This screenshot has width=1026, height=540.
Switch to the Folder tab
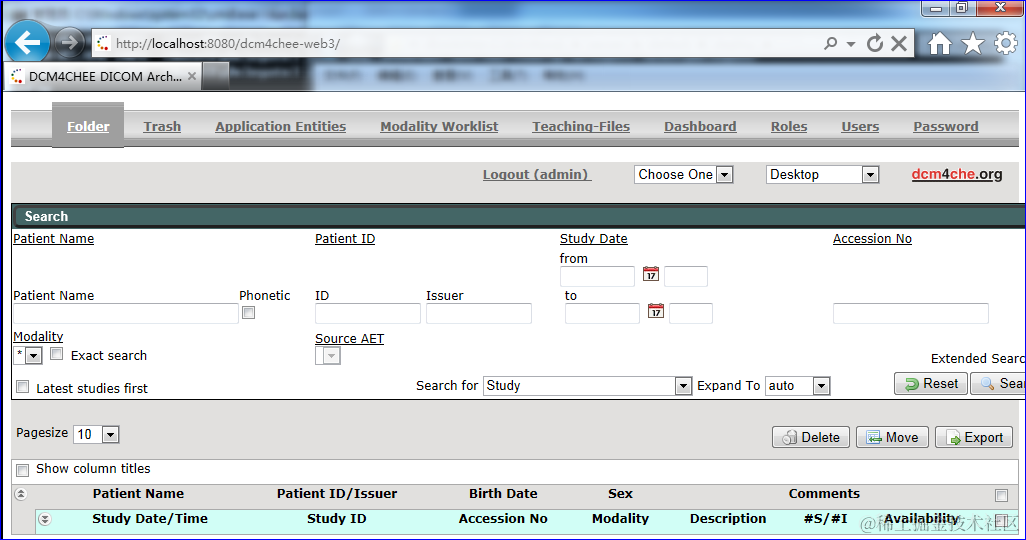pos(88,126)
